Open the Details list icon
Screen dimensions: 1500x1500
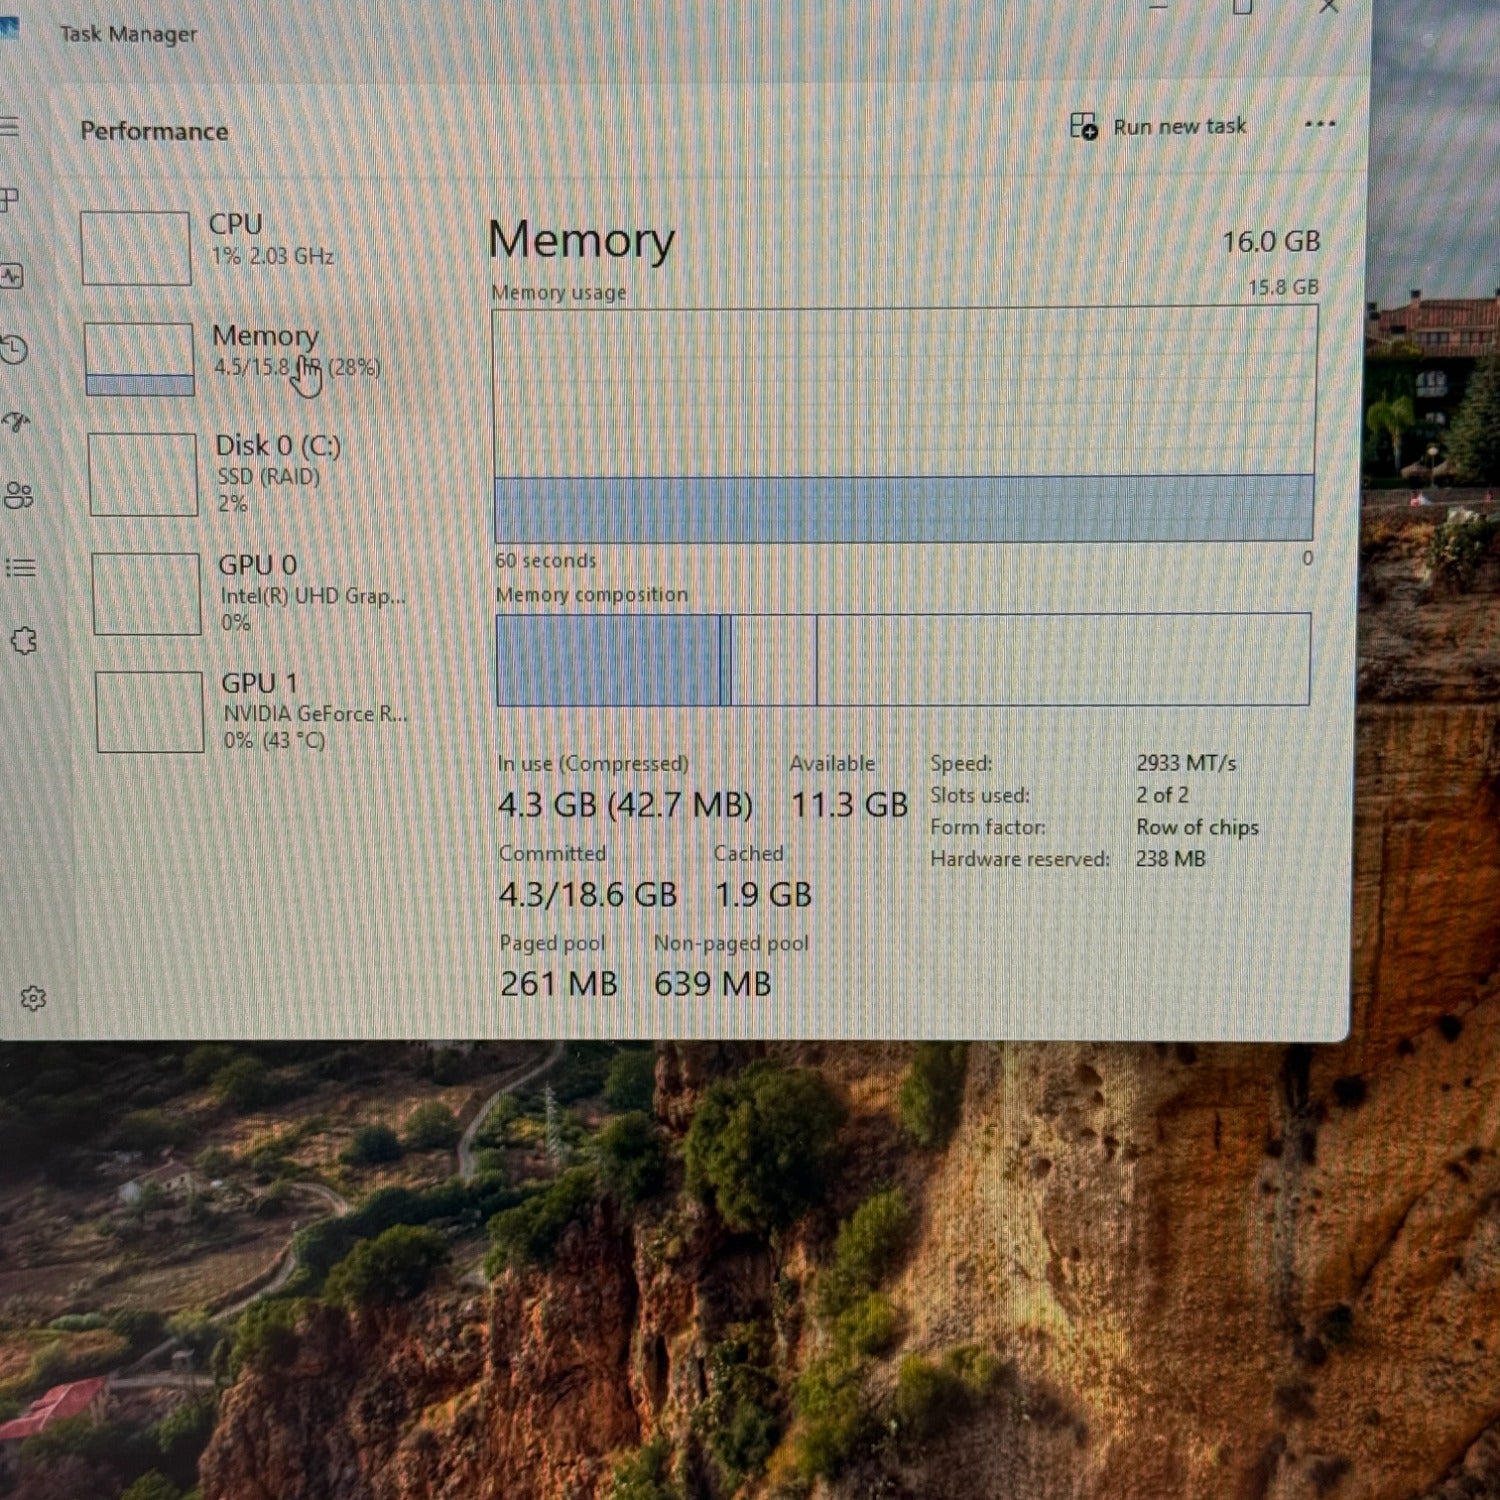[x=21, y=568]
